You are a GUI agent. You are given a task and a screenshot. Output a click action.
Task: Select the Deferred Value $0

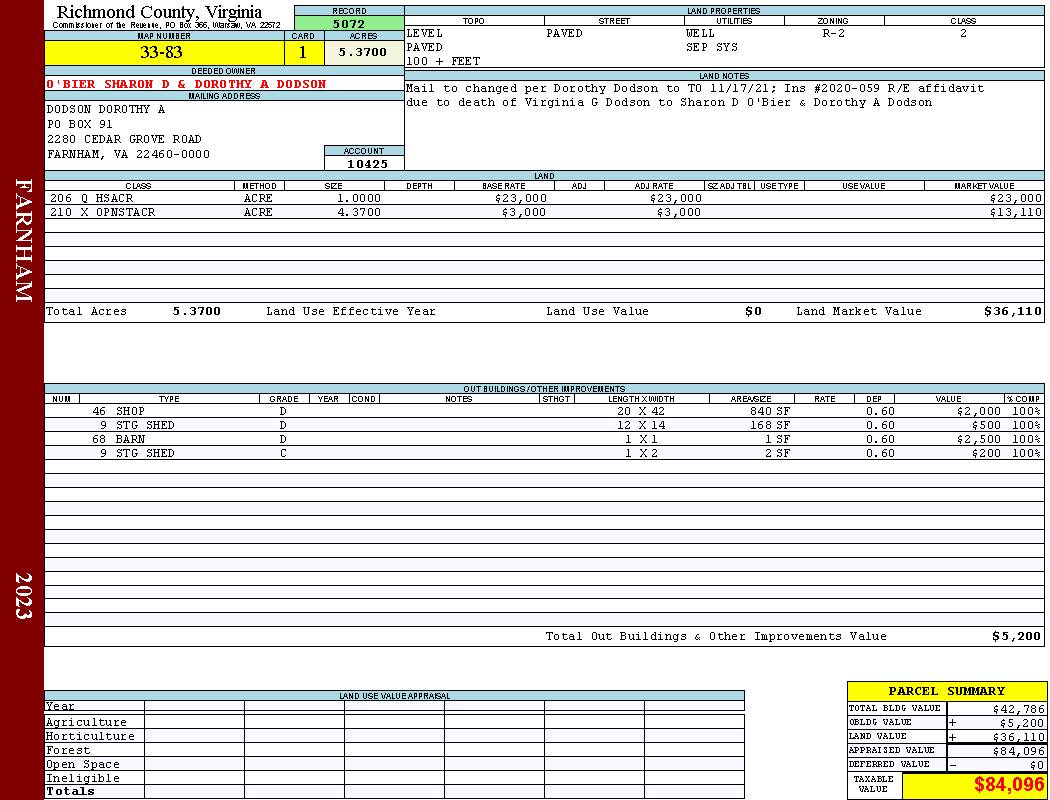pos(1037,765)
